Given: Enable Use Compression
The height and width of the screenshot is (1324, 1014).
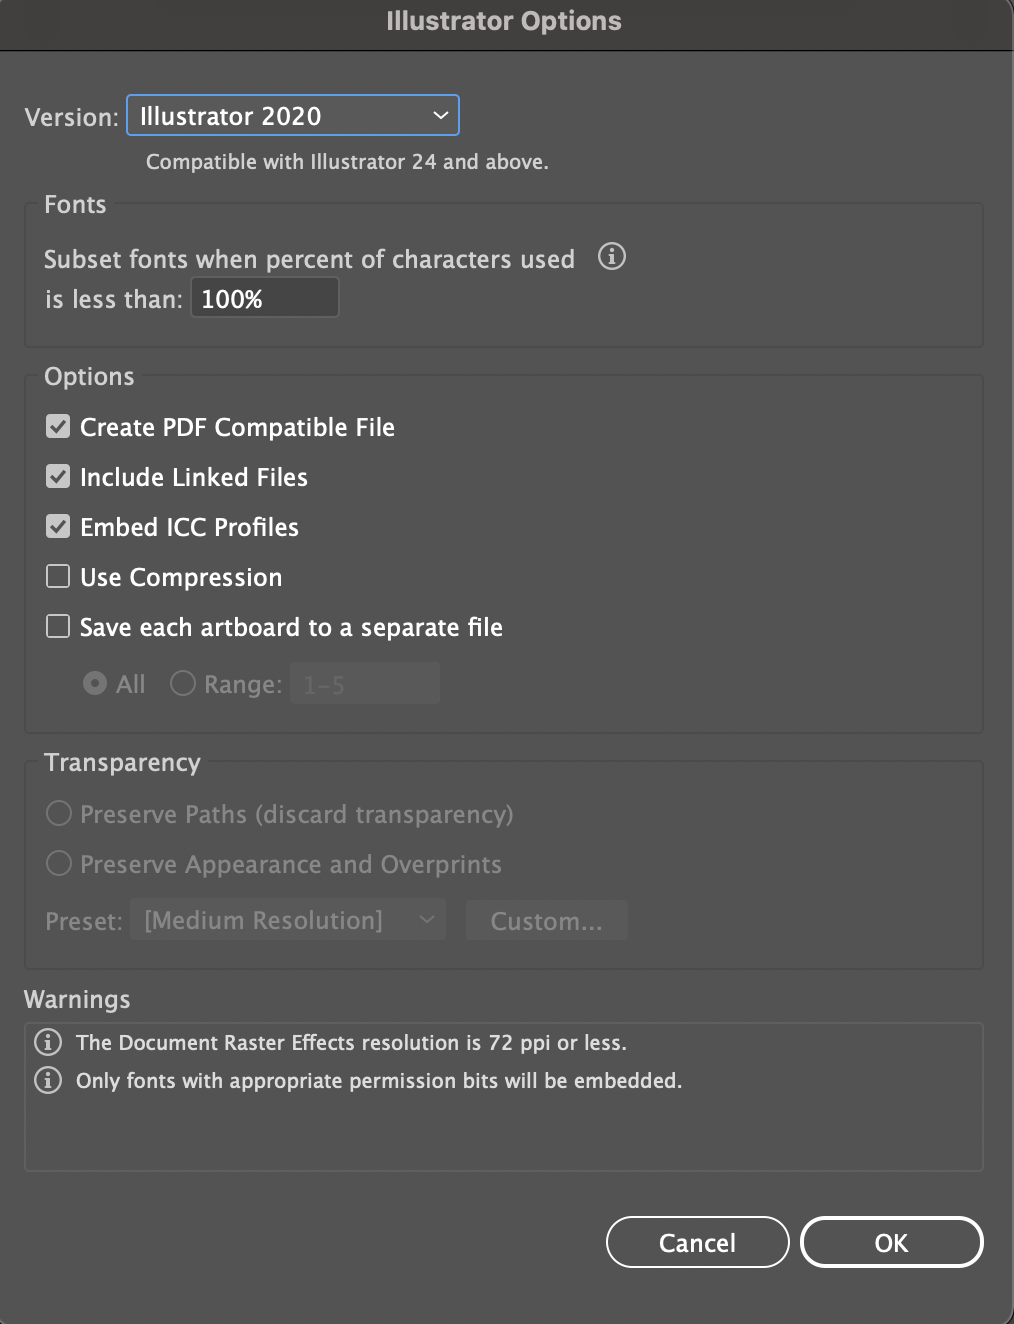Looking at the screenshot, I should (x=57, y=576).
